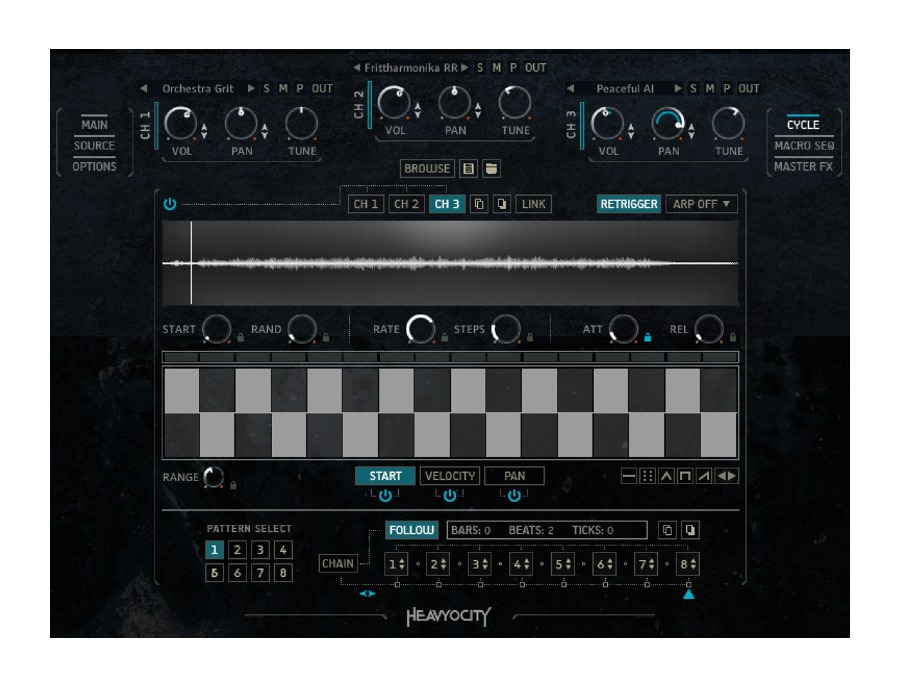Mute channel 1 with the M button

(283, 89)
